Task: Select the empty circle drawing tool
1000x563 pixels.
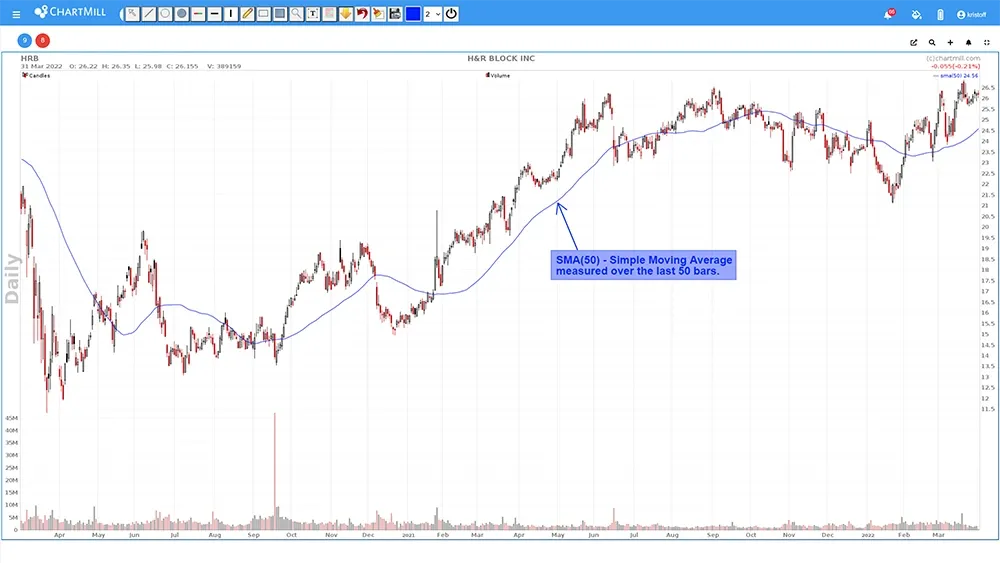Action: click(165, 13)
